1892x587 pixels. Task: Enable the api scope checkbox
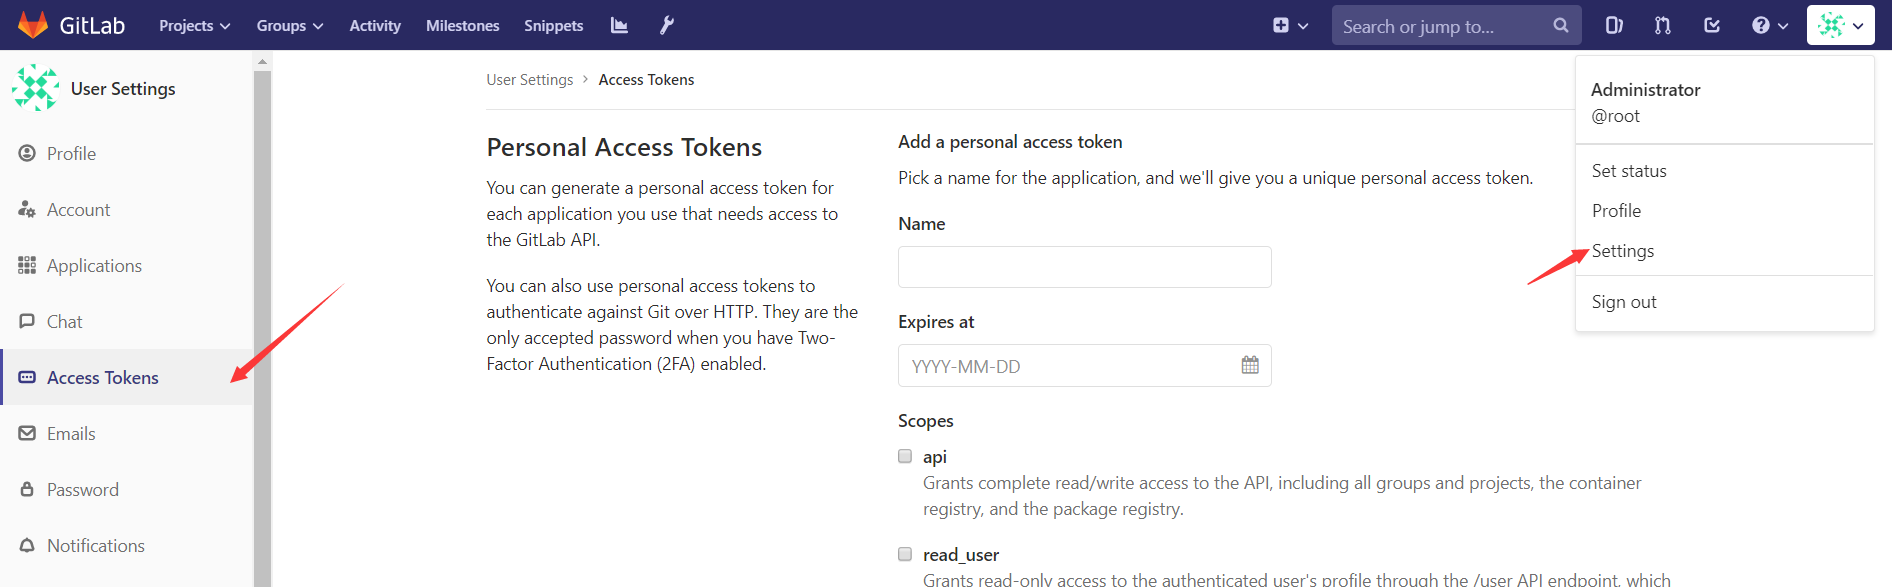point(905,456)
